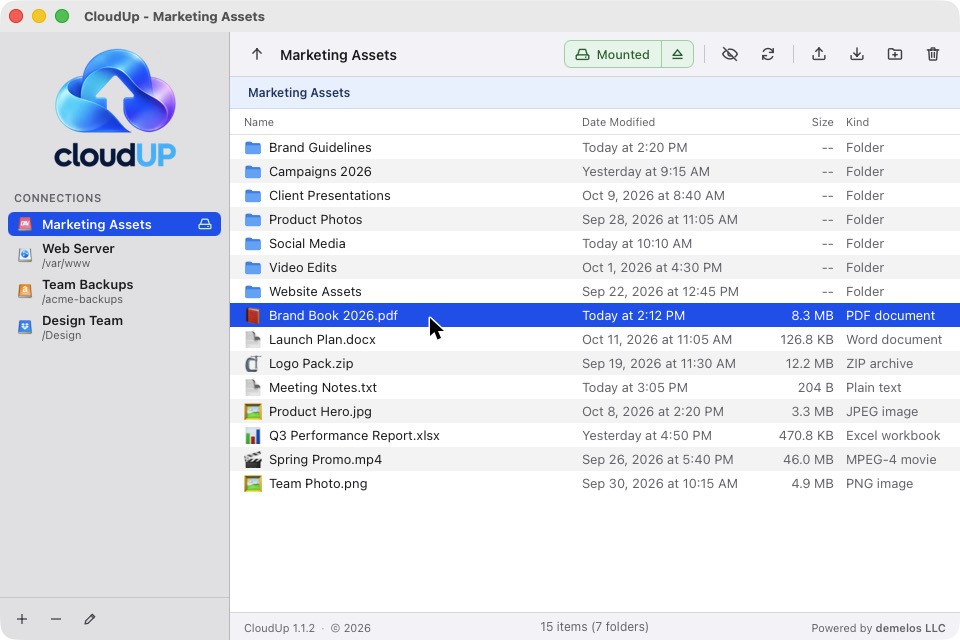This screenshot has width=960, height=640.
Task: Click the 8.3 MB size value
Action: pos(812,315)
